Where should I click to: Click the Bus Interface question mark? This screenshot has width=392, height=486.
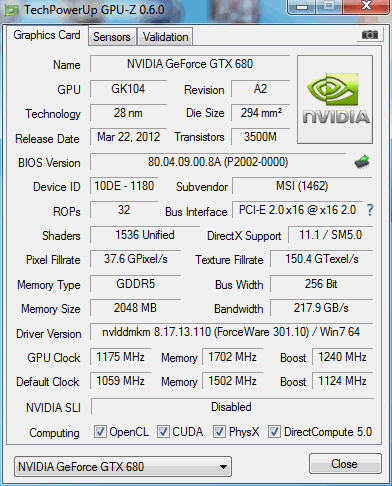click(370, 210)
